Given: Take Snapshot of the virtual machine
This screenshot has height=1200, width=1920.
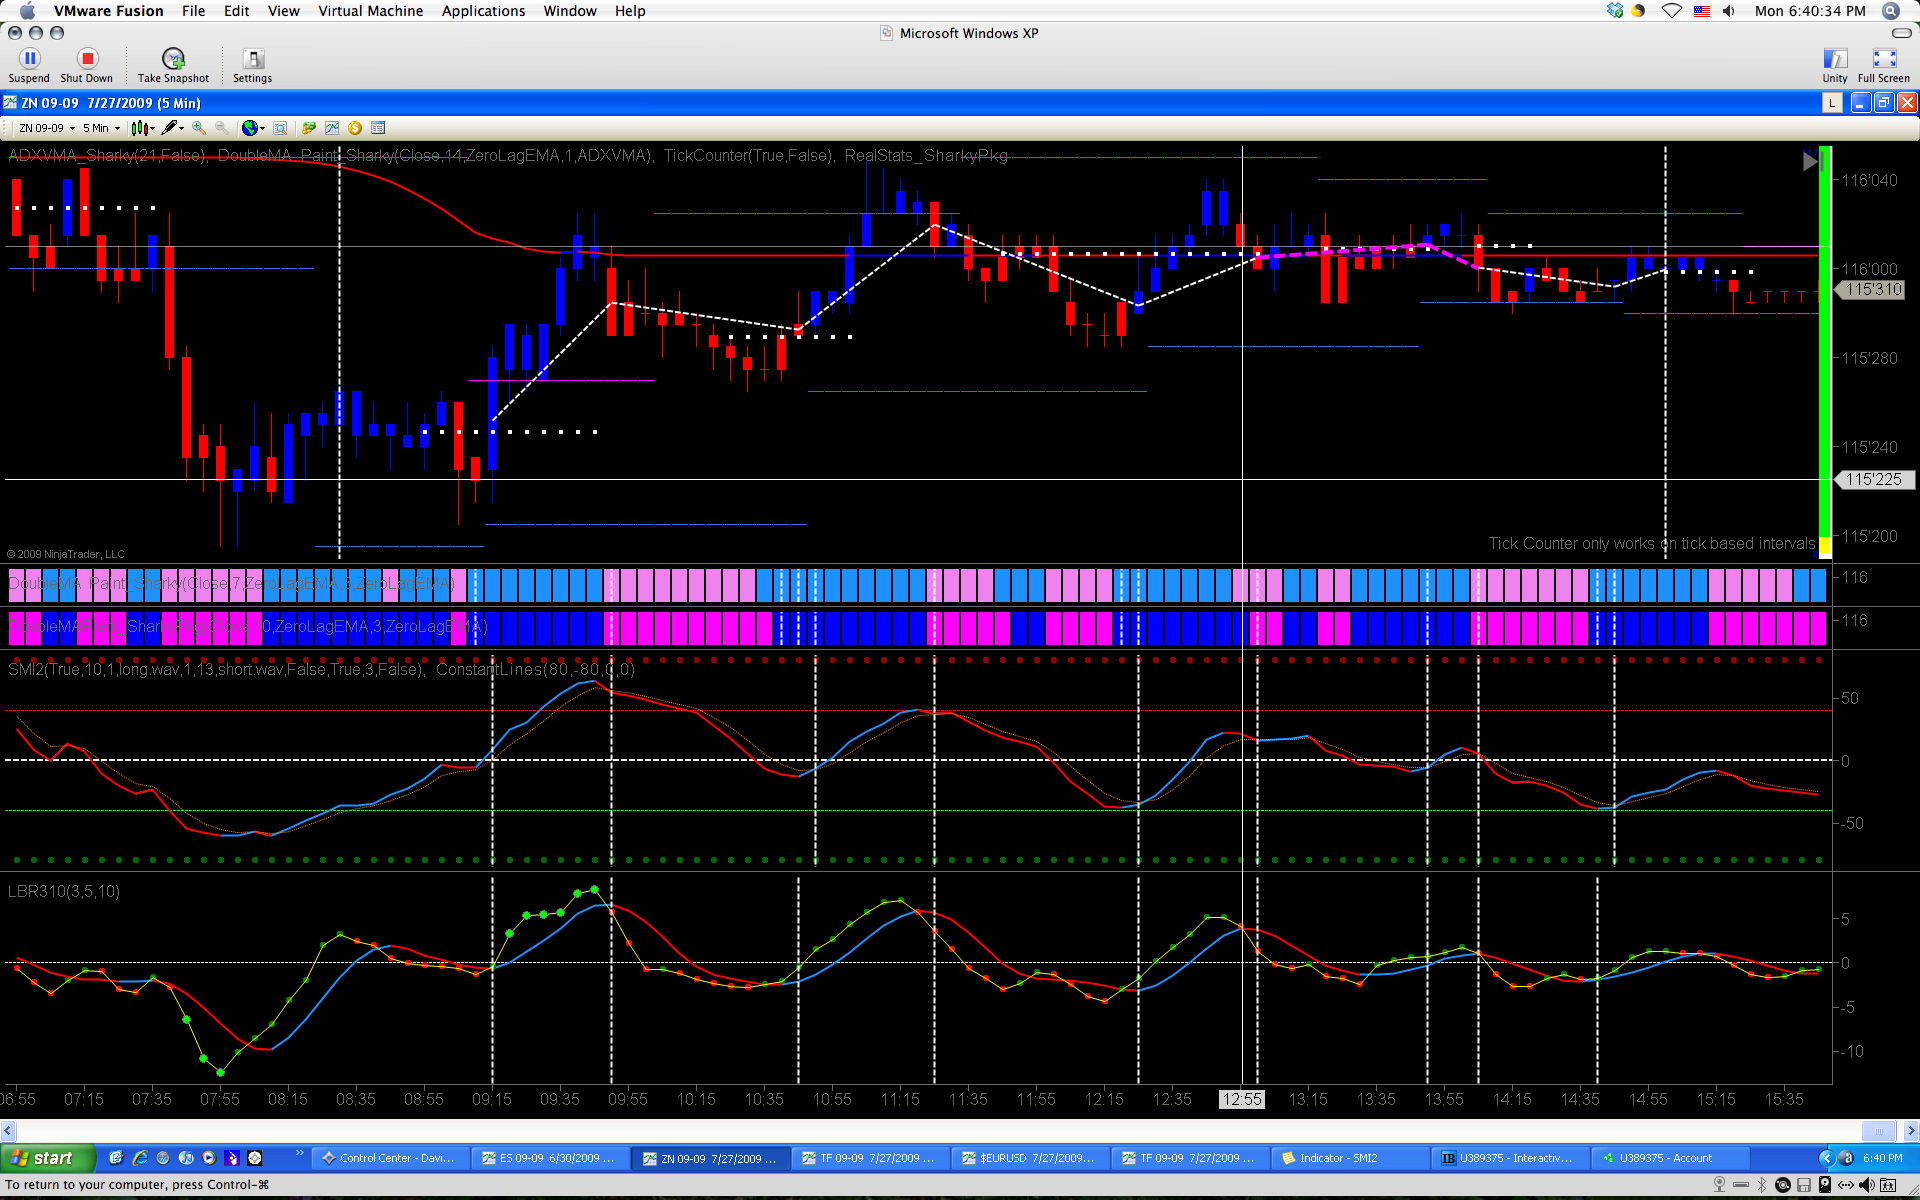Looking at the screenshot, I should (x=173, y=65).
